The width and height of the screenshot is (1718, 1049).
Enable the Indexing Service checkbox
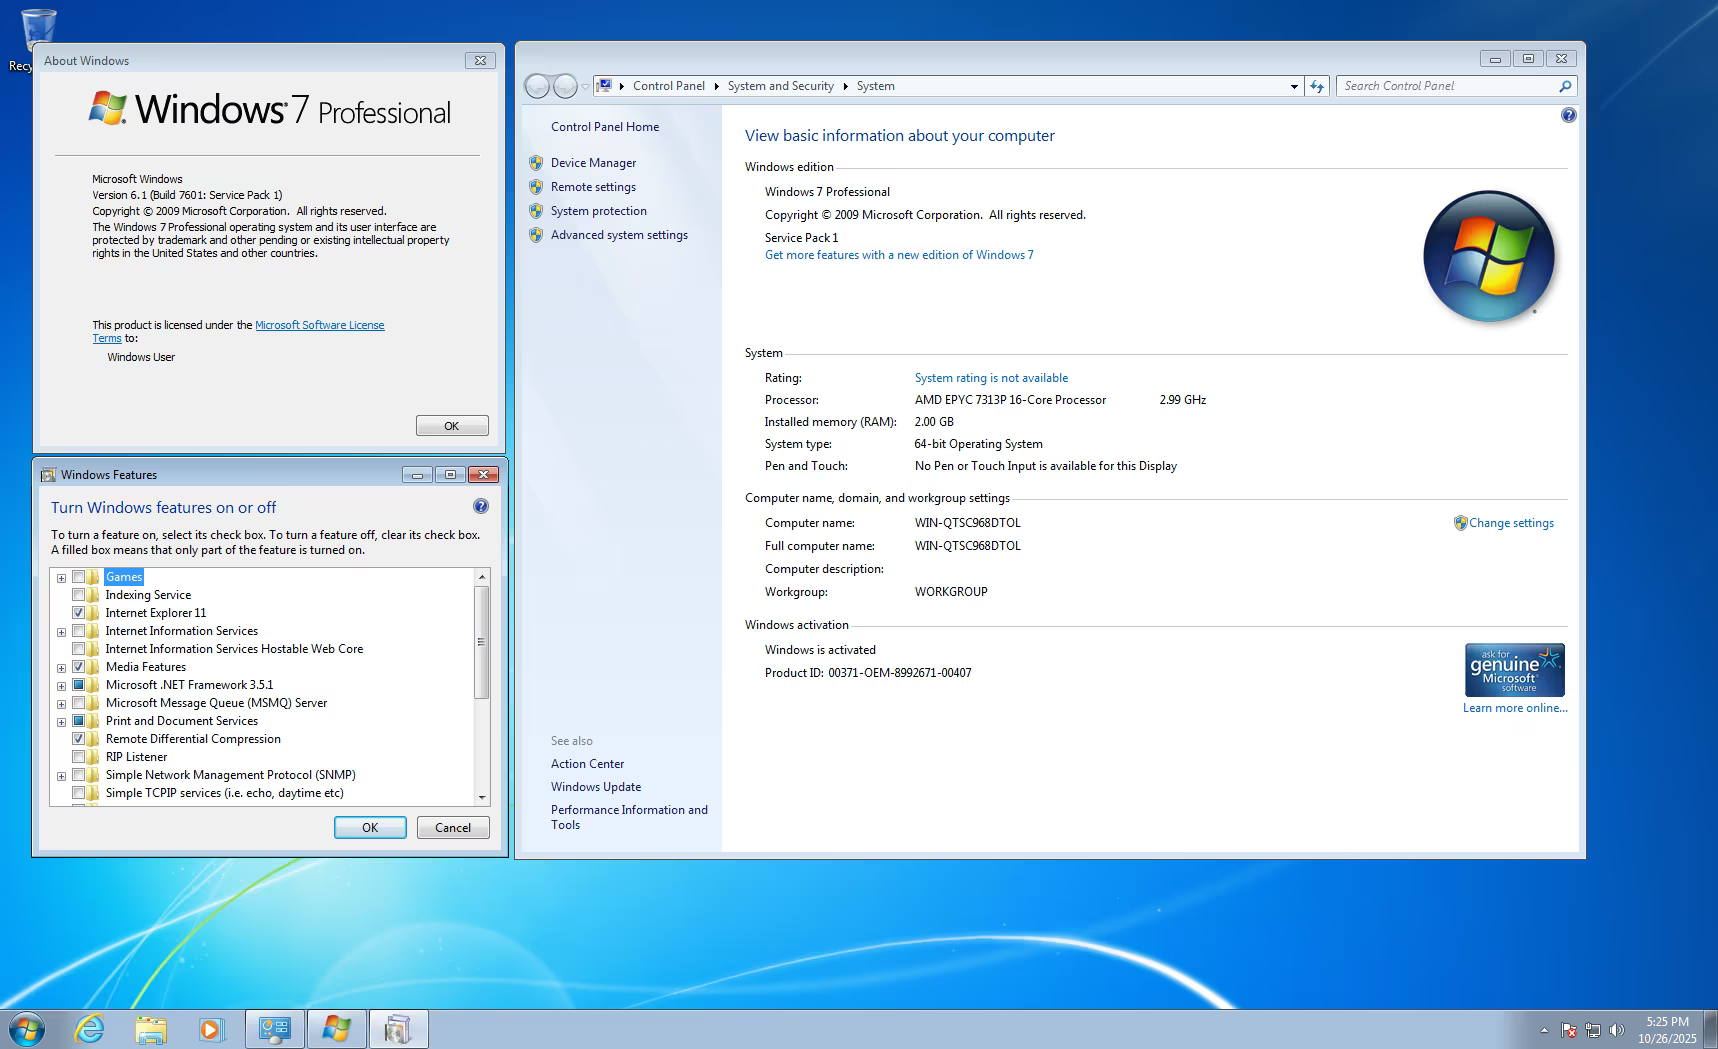click(79, 595)
